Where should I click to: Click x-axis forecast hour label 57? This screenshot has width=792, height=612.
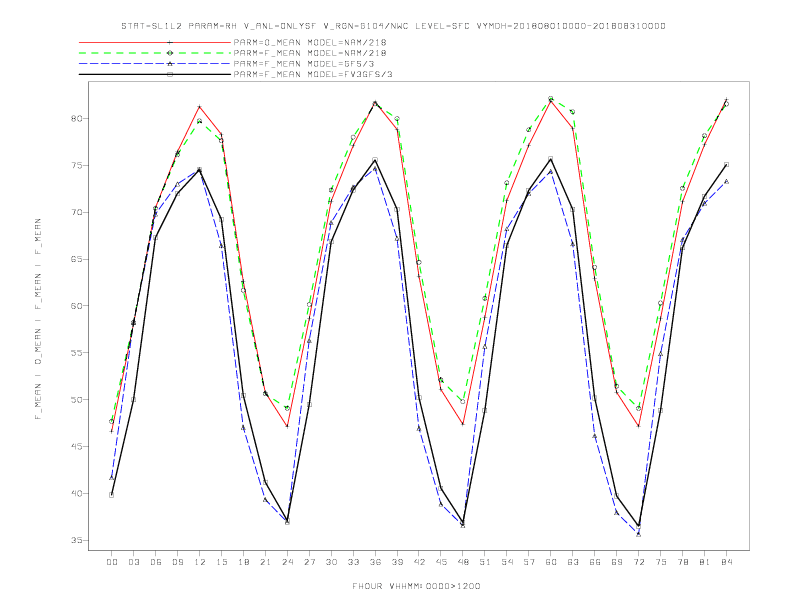529,562
